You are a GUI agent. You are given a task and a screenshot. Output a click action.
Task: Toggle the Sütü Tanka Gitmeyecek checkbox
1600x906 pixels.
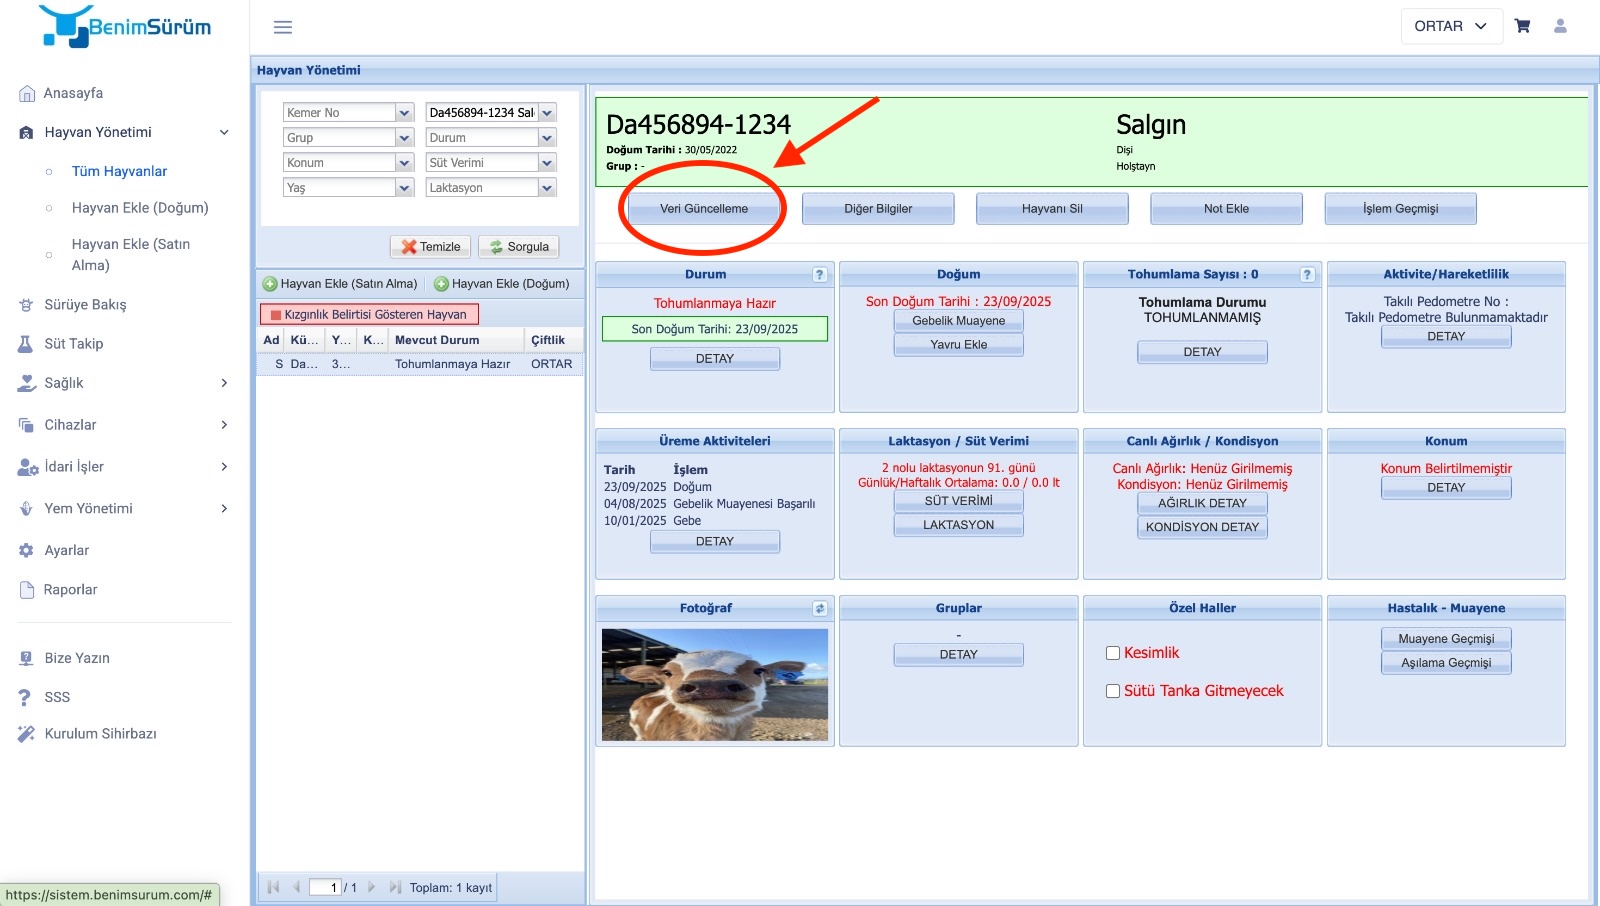[1112, 691]
